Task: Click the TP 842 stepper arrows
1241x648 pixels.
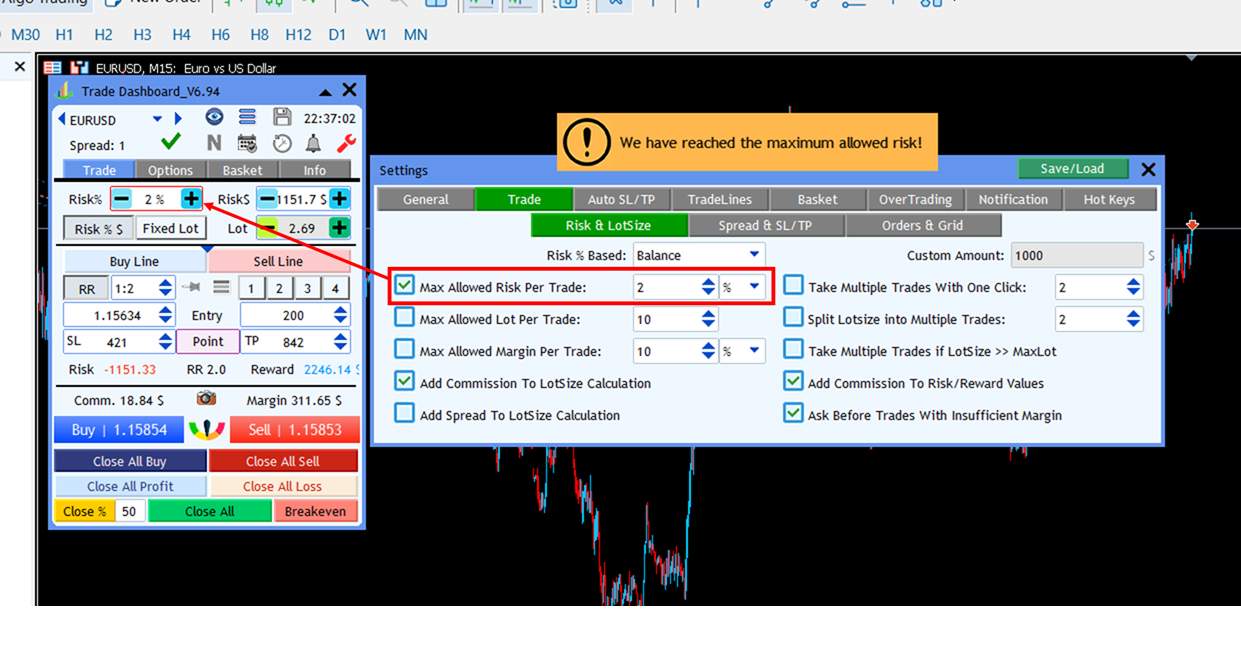Action: tap(341, 341)
